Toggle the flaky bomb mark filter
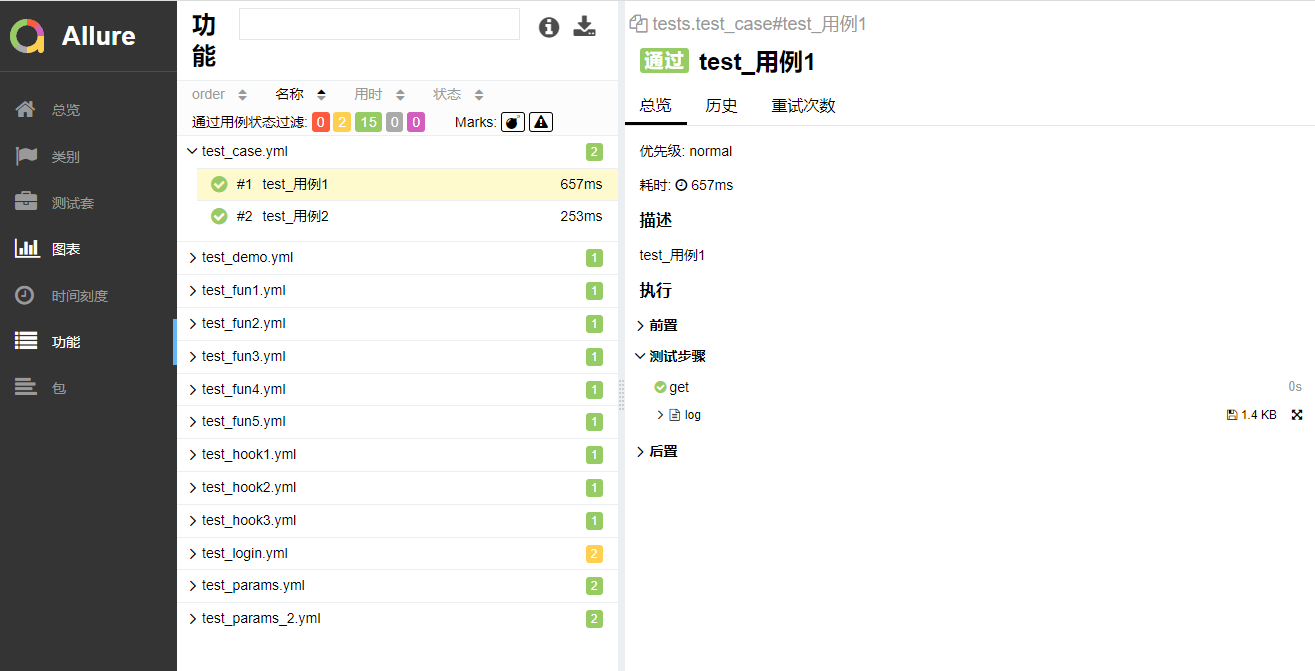This screenshot has height=671, width=1315. [x=513, y=122]
